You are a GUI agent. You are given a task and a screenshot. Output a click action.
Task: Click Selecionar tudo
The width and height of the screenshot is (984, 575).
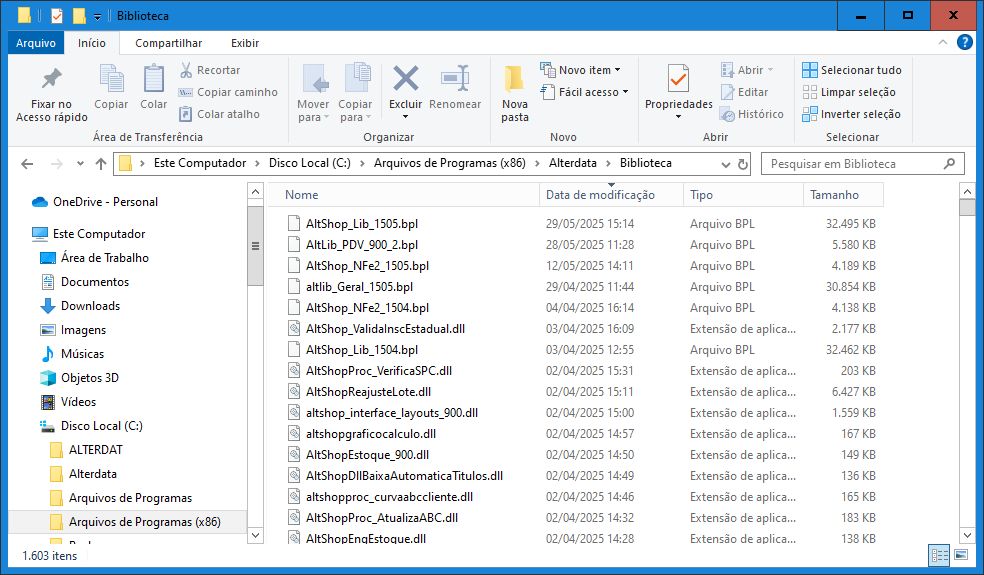pyautogui.click(x=852, y=70)
